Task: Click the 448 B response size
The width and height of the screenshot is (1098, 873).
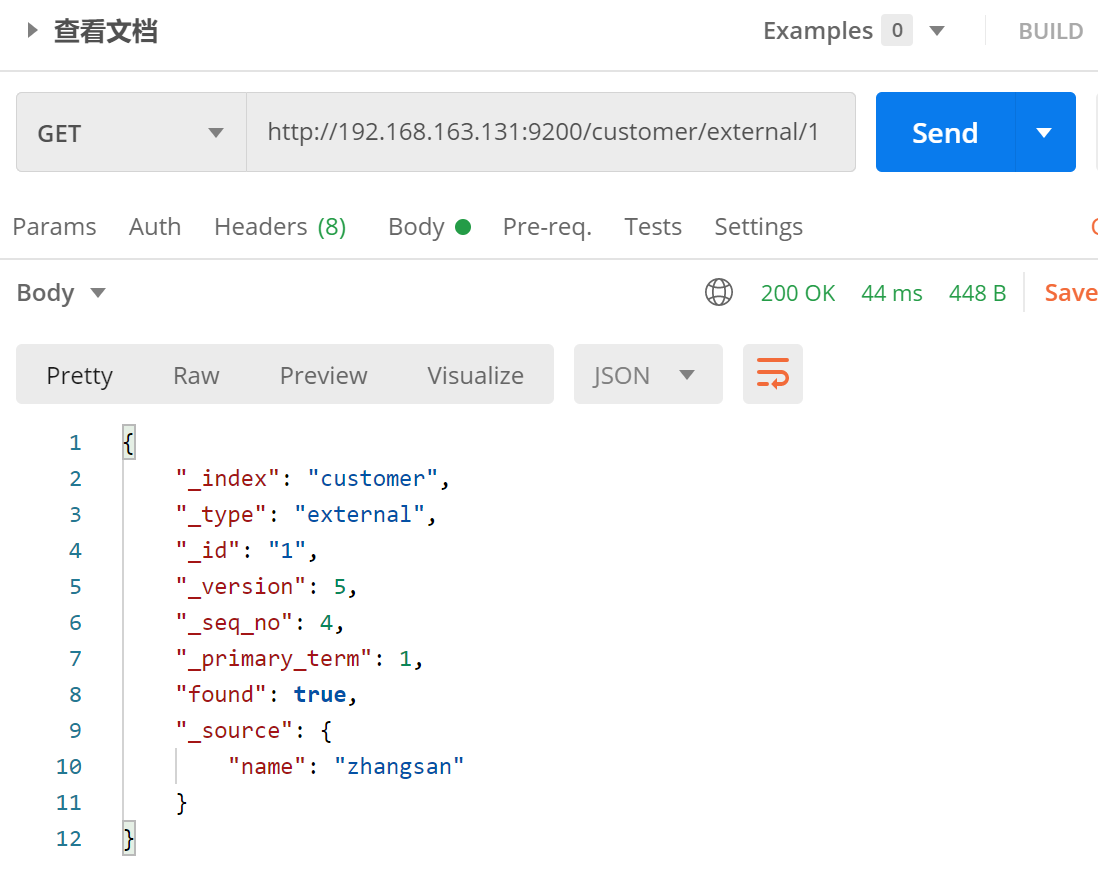Action: coord(977,293)
